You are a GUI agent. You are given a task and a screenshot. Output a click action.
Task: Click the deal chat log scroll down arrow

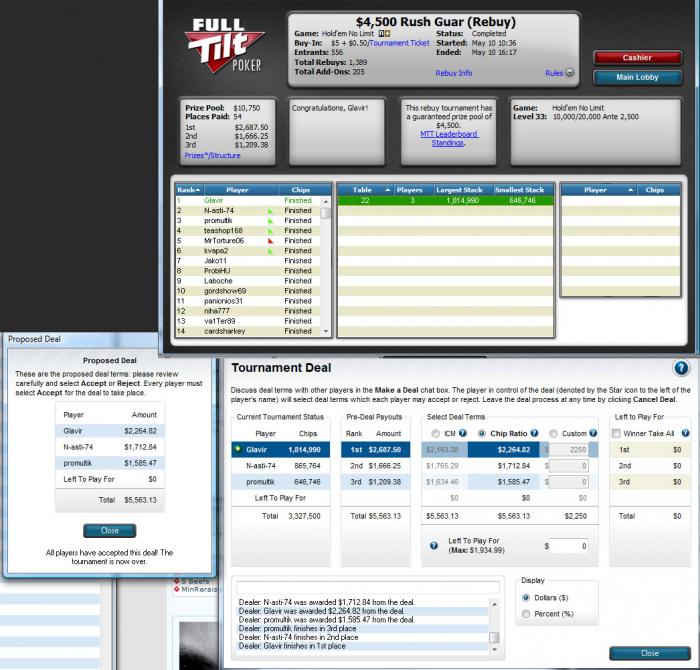494,649
